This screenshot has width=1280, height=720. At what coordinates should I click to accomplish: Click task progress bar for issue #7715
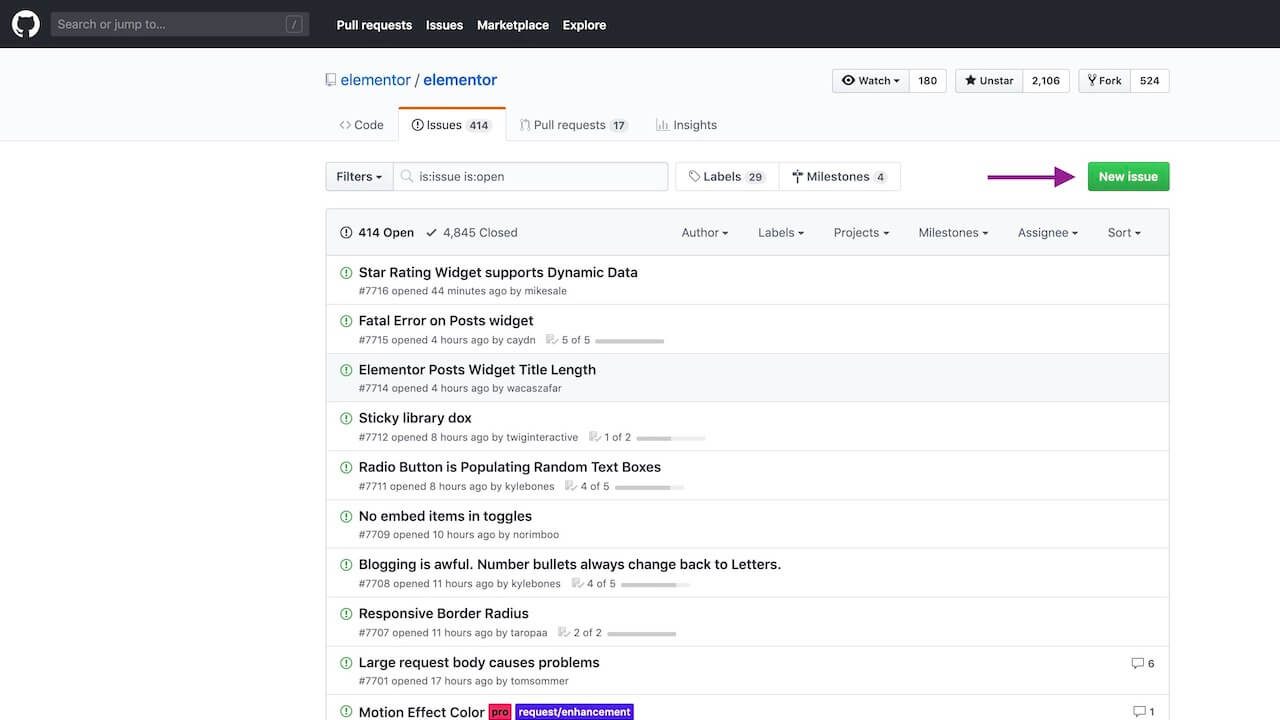coord(630,341)
